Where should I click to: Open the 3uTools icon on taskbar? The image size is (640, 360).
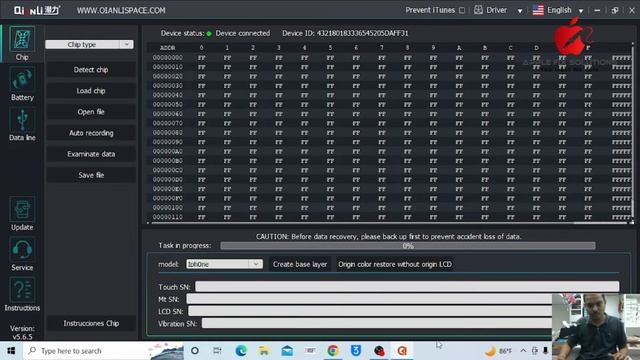pos(356,351)
